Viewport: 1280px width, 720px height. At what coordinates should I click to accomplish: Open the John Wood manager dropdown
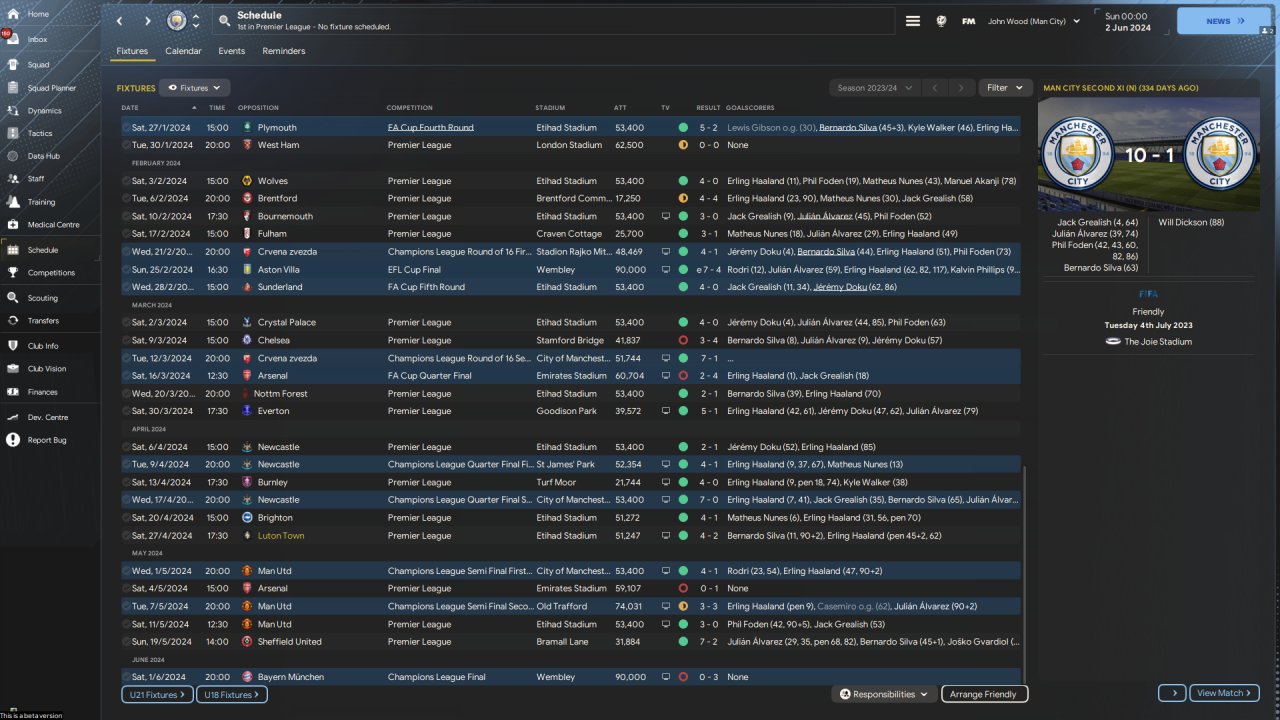[1033, 21]
